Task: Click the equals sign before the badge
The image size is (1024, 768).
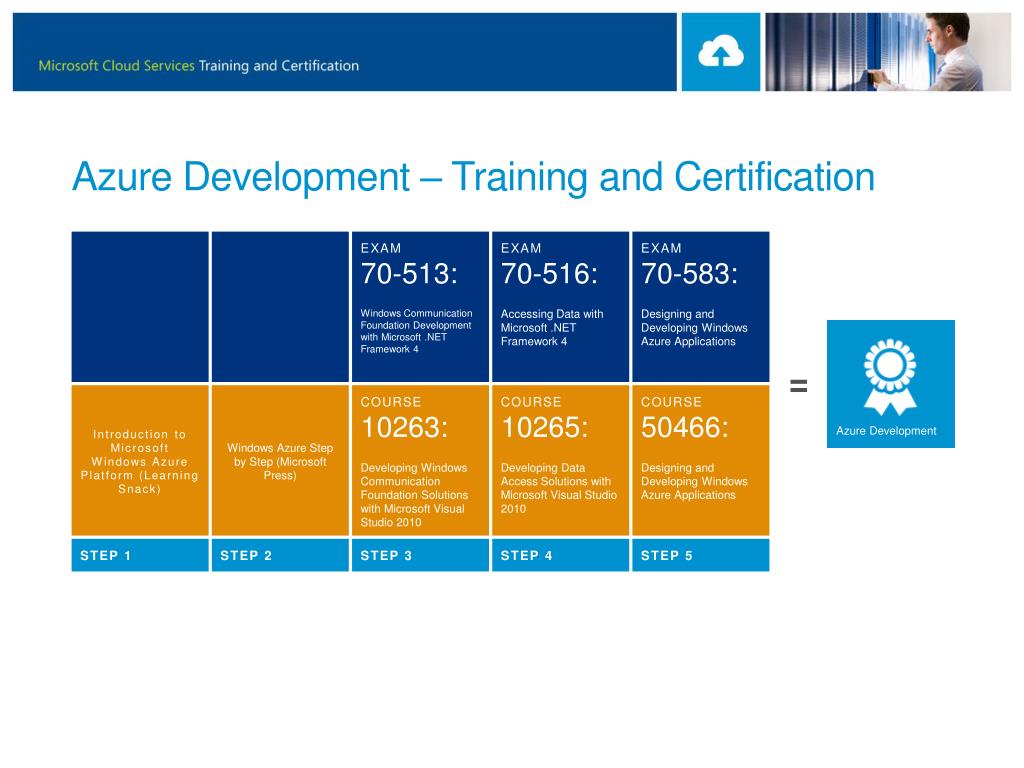Action: (799, 386)
